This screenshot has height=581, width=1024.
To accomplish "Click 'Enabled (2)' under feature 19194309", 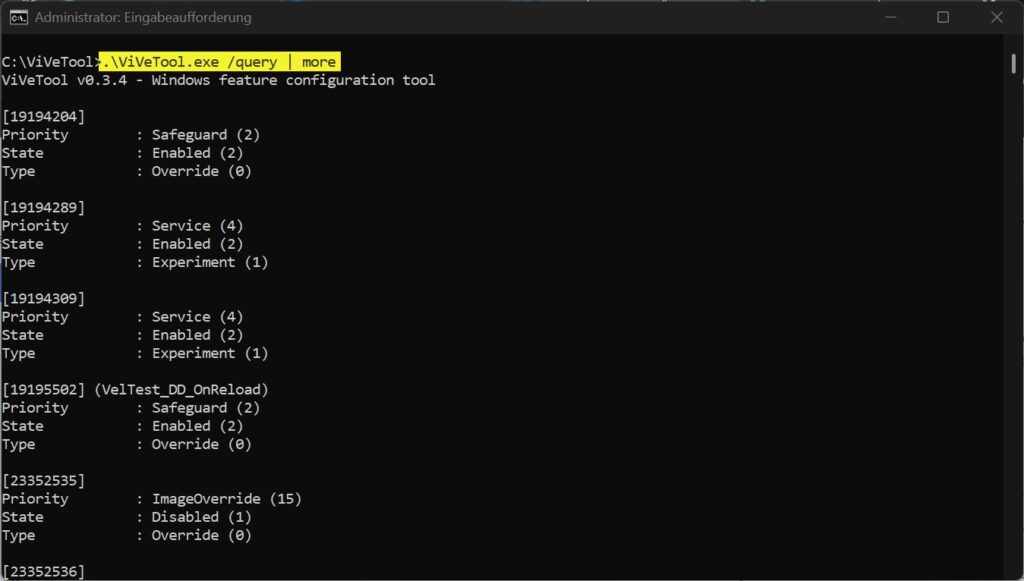I will pos(197,336).
